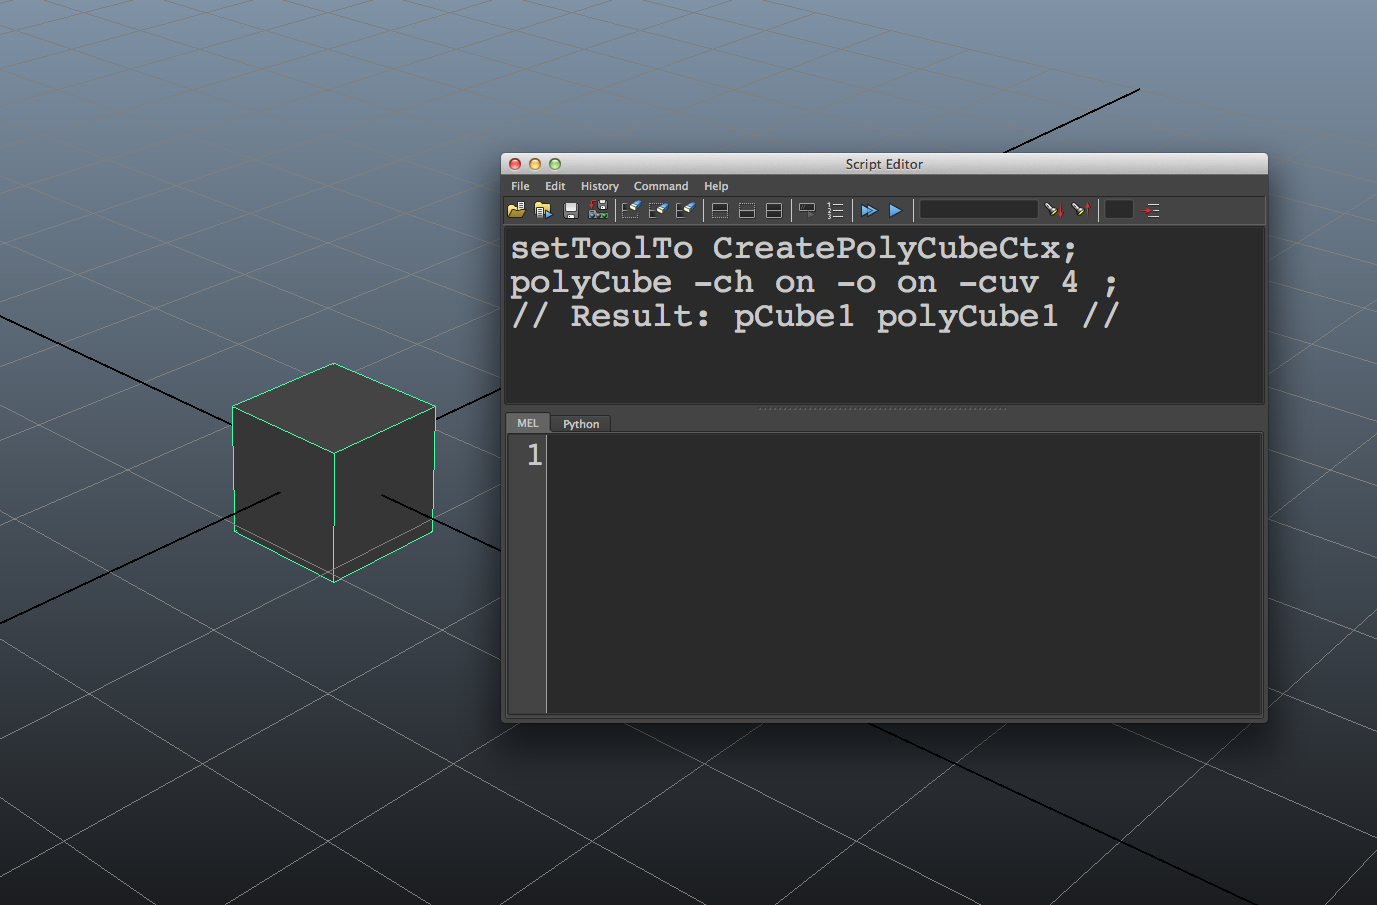Clear the history pane

pyautogui.click(x=630, y=209)
